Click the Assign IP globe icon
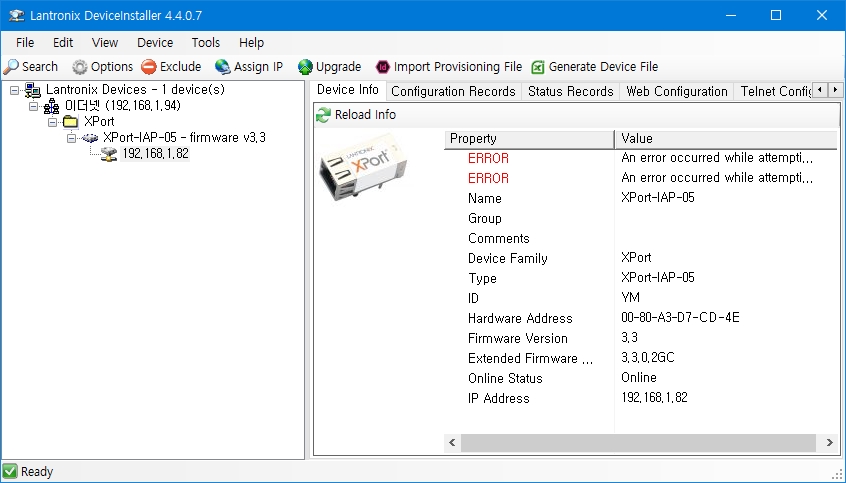This screenshot has width=846, height=483. 222,67
